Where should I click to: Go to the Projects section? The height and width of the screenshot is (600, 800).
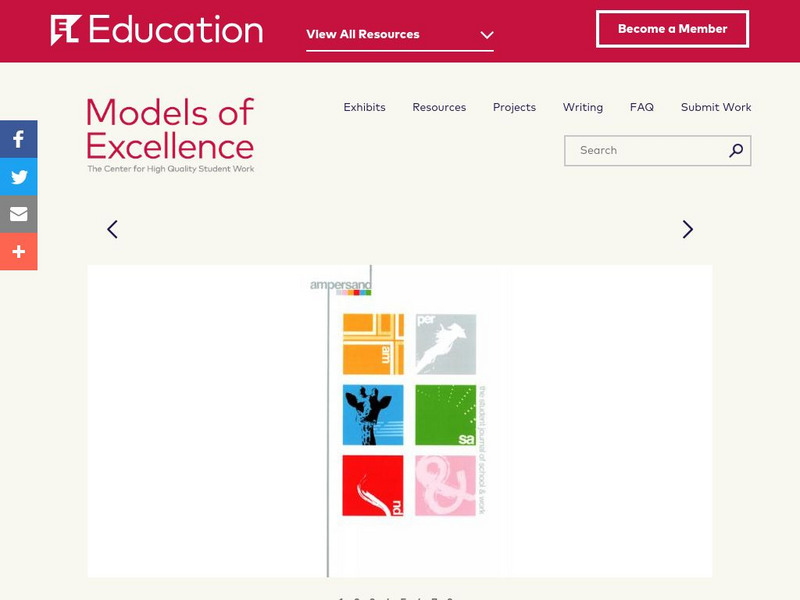tap(514, 107)
